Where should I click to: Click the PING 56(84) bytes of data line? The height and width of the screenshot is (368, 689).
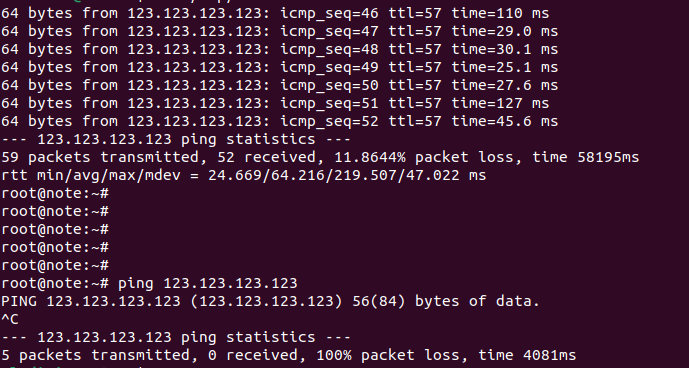(x=270, y=302)
